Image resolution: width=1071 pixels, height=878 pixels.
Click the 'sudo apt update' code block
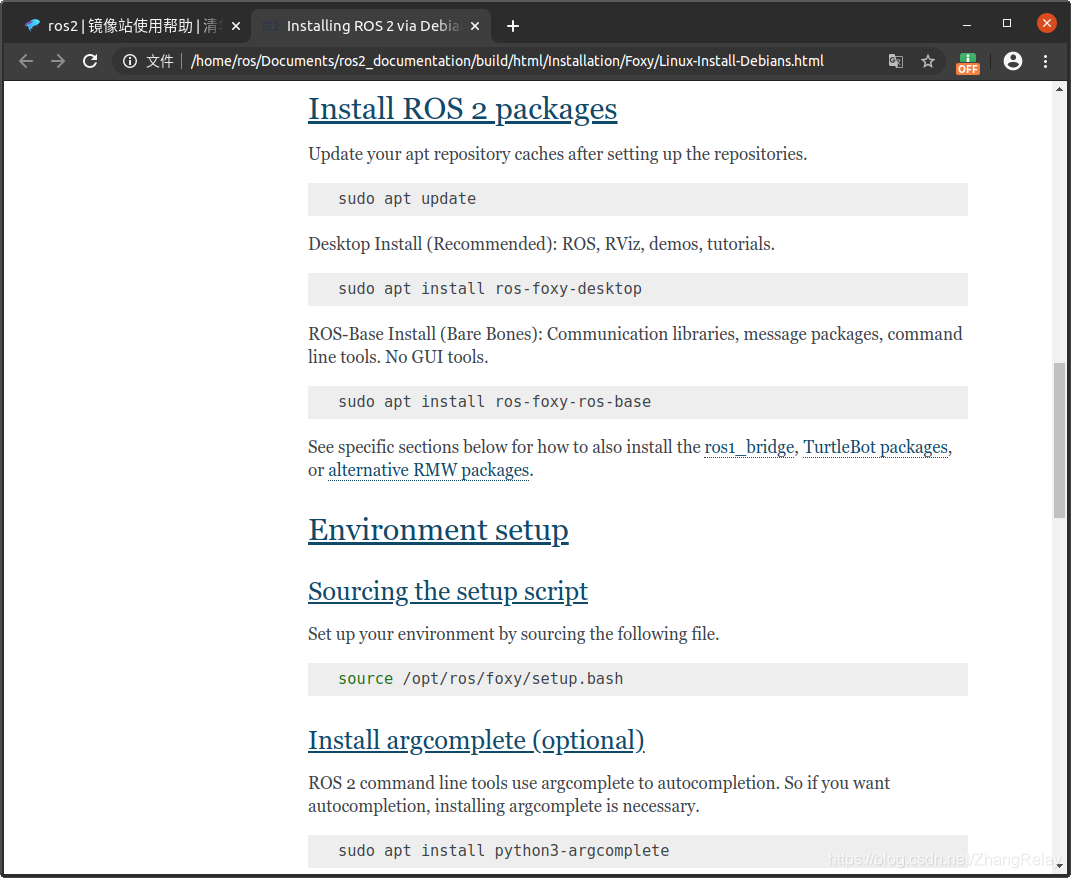point(638,200)
